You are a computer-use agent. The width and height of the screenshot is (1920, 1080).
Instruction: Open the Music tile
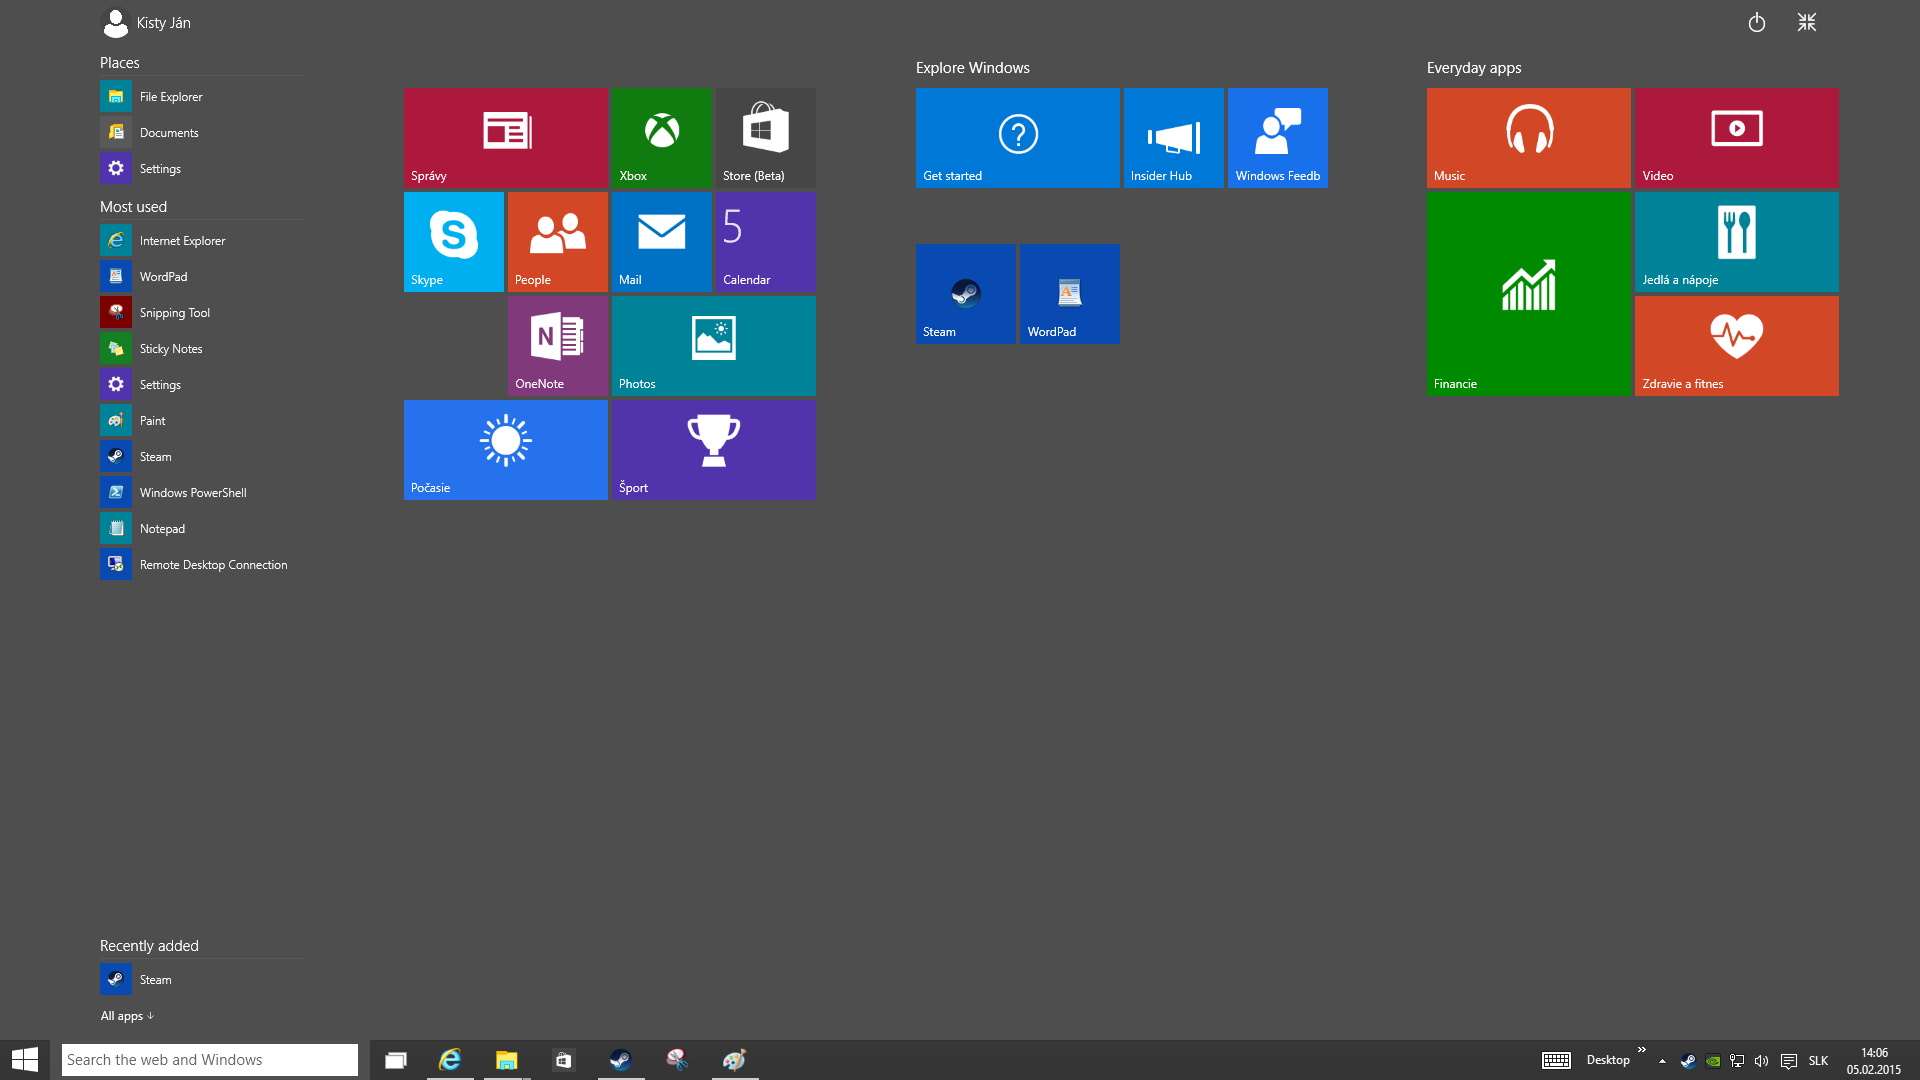[1528, 138]
